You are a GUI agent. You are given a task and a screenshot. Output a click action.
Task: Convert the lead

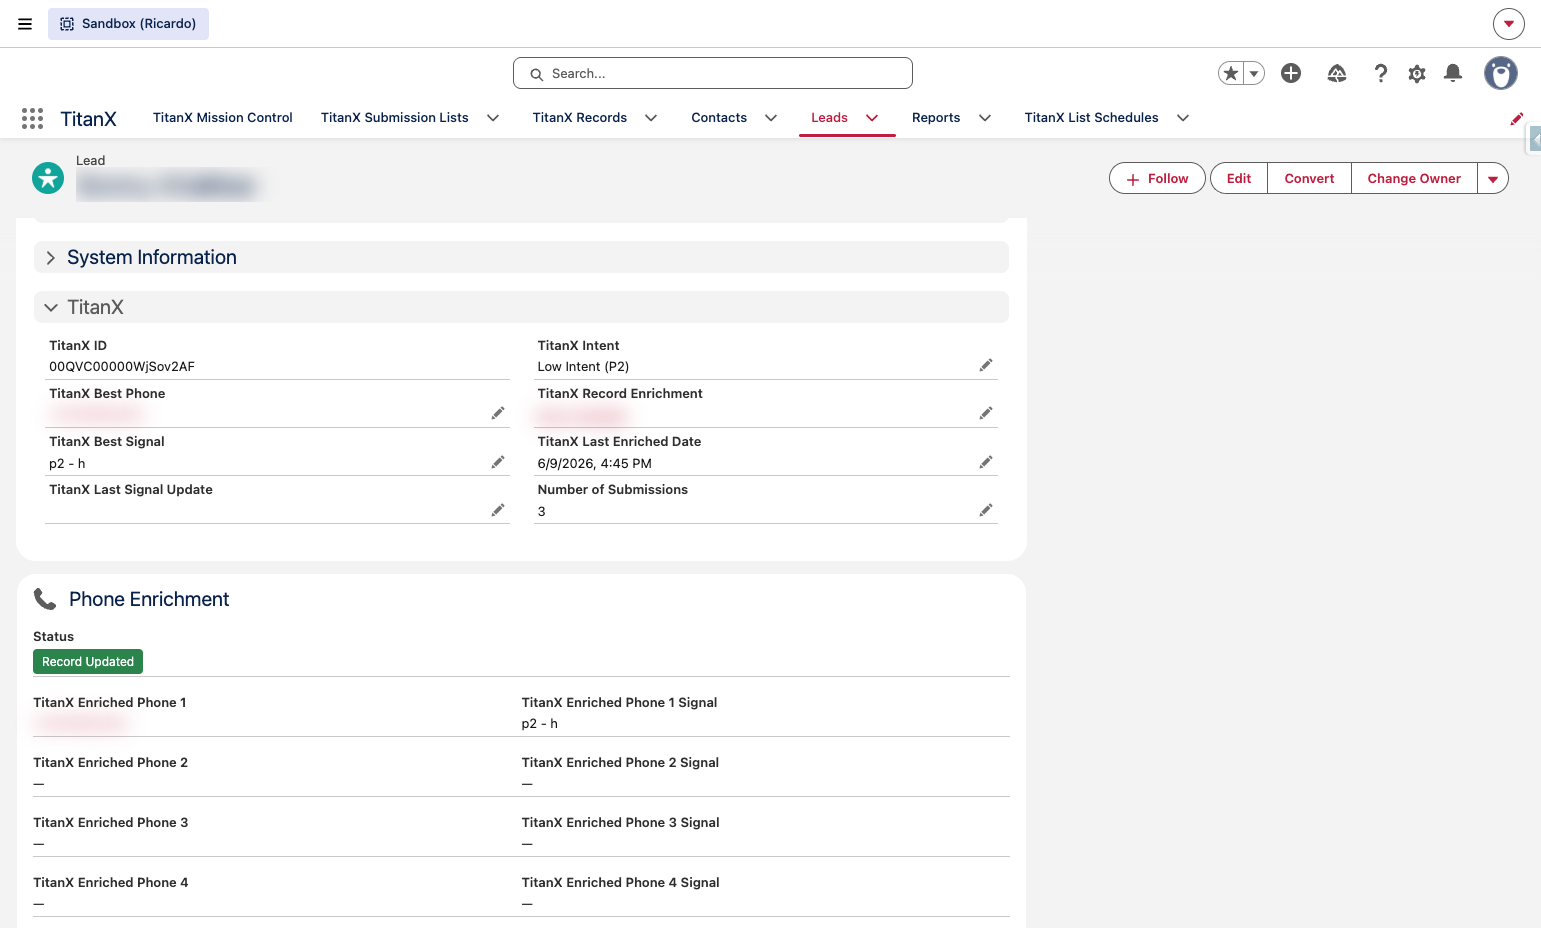tap(1309, 179)
